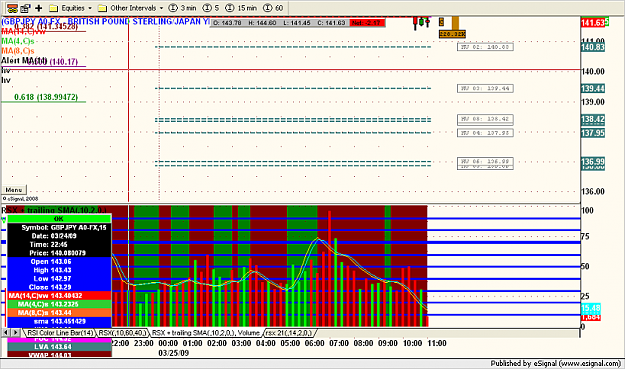
Task: Switch to the 3 min interval
Action: [183, 8]
